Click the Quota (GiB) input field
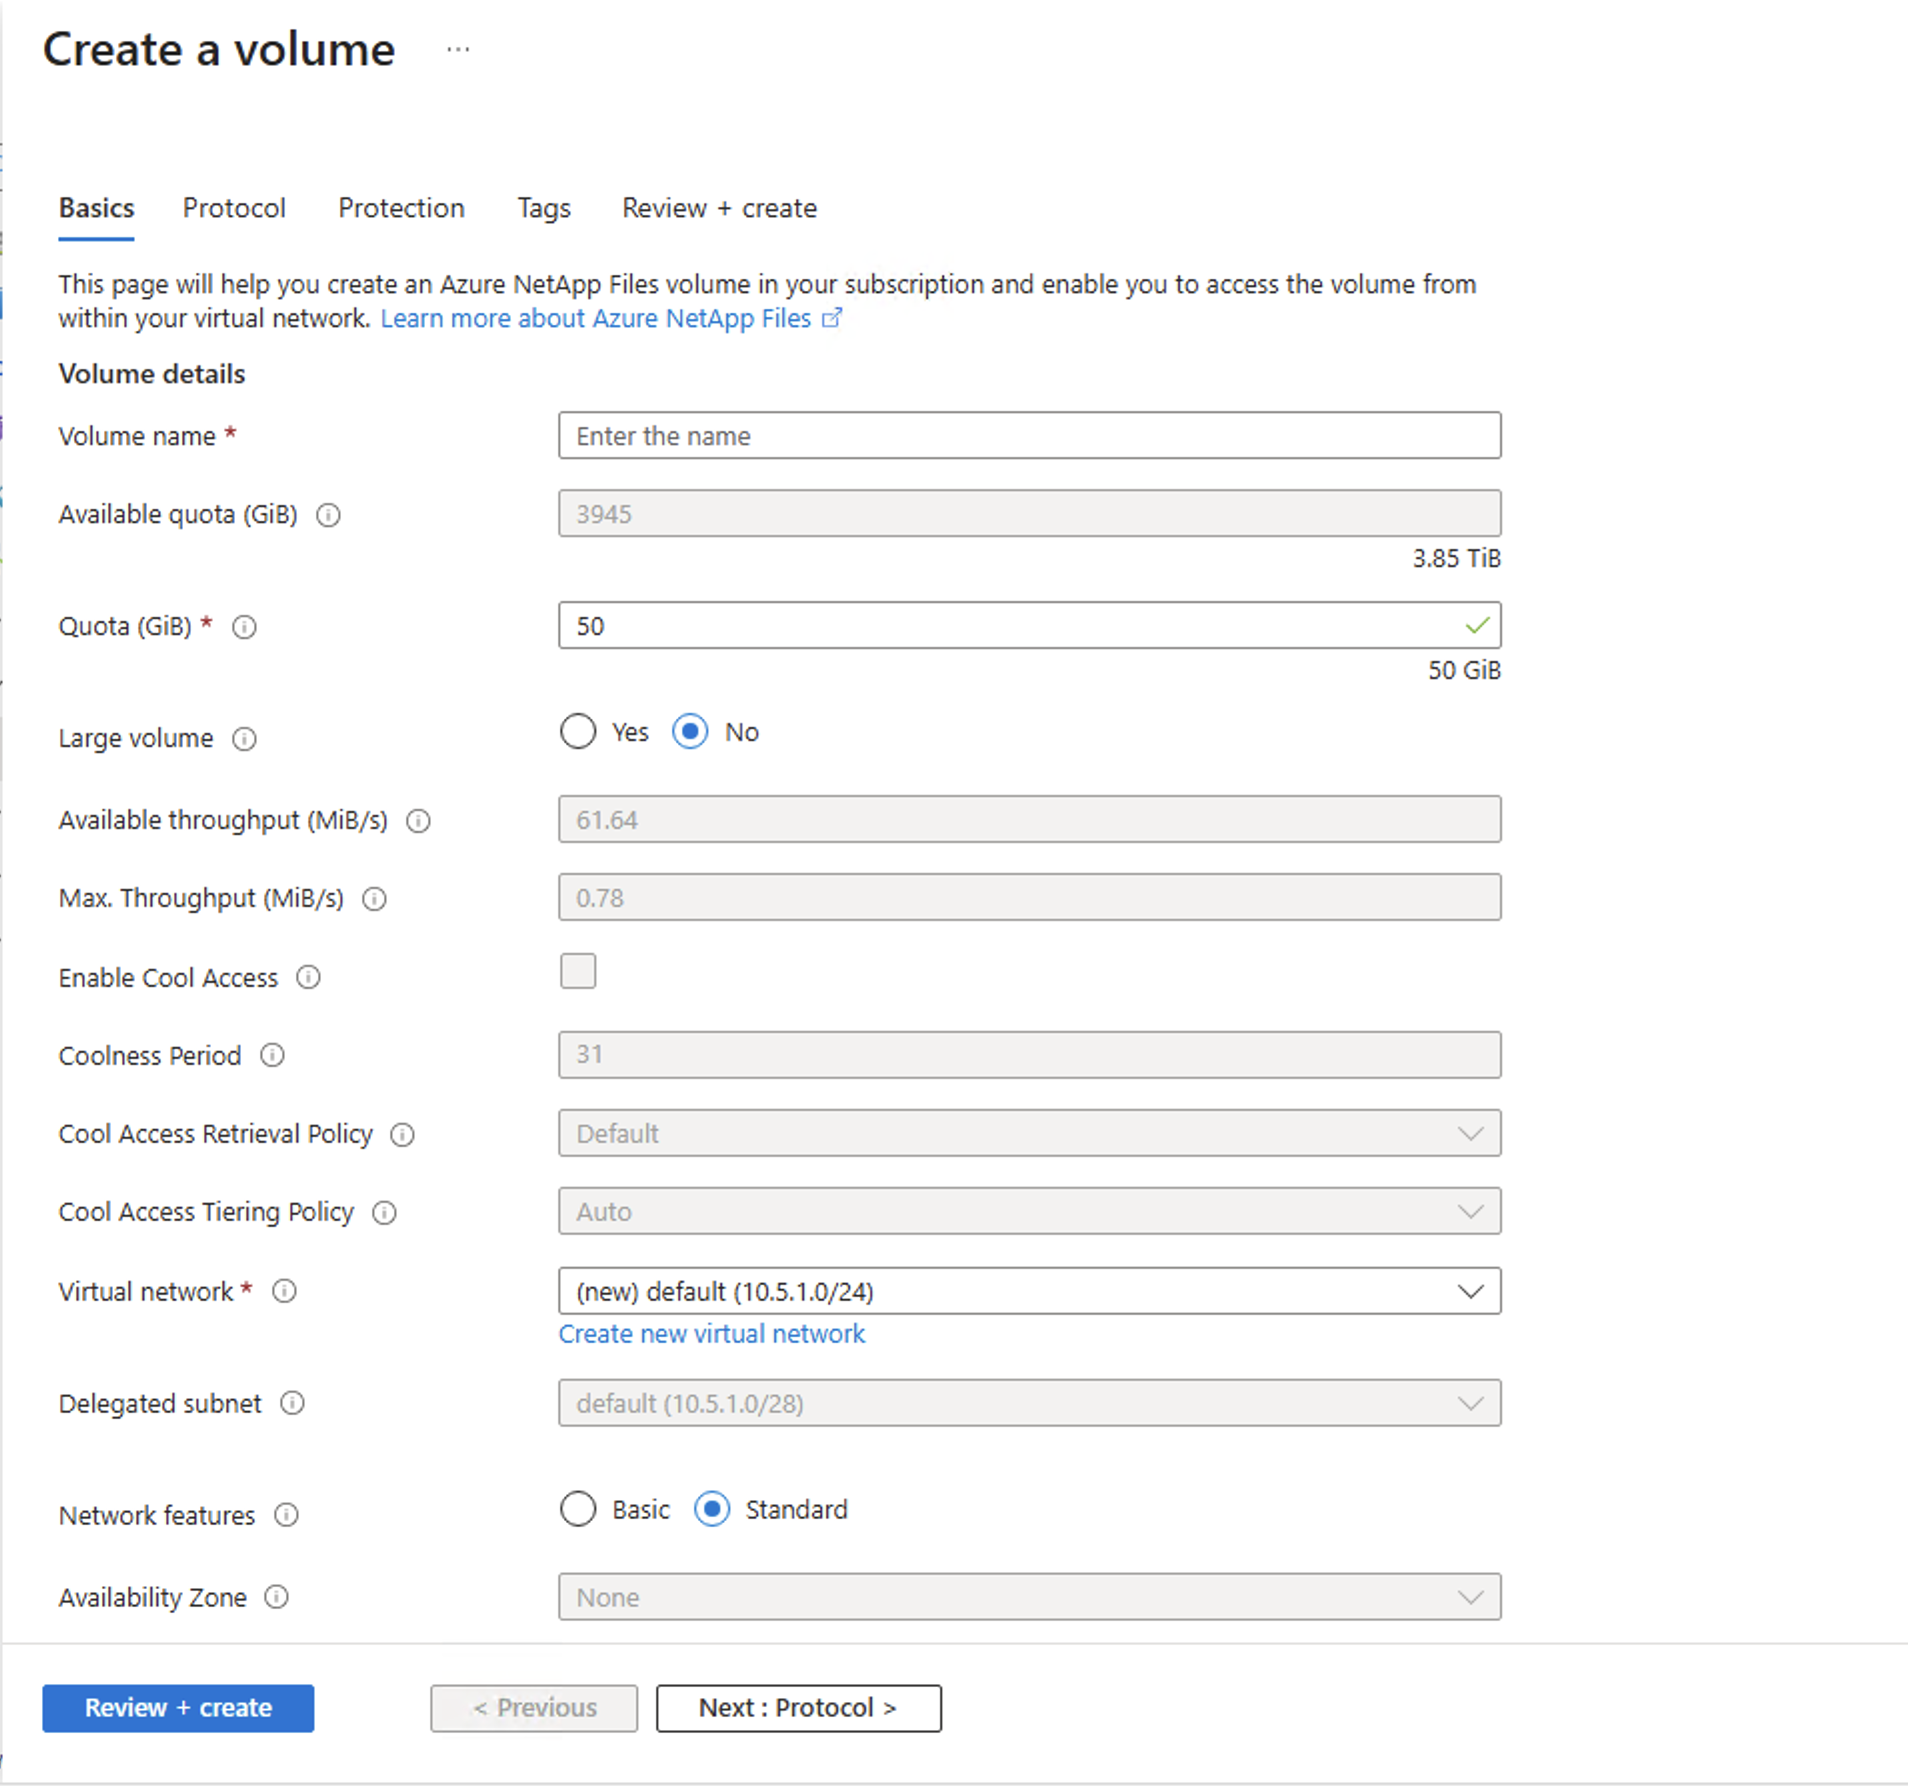Screen dimensions: 1908x1786 pyautogui.click(x=1029, y=625)
